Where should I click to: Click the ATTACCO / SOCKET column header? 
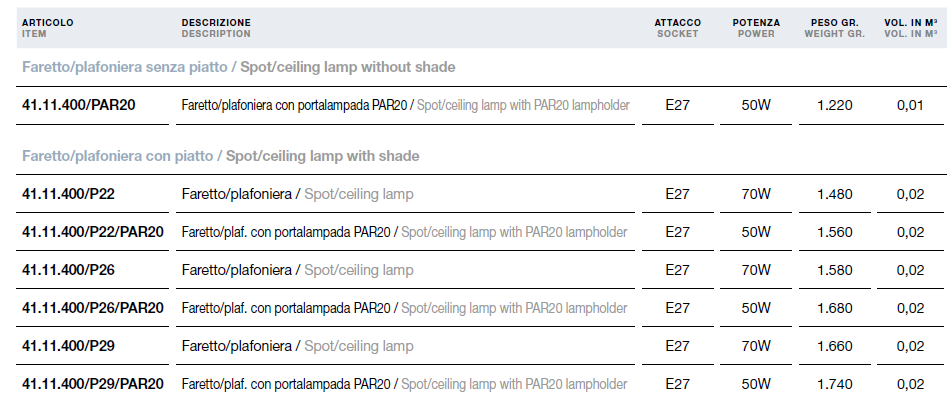(678, 28)
